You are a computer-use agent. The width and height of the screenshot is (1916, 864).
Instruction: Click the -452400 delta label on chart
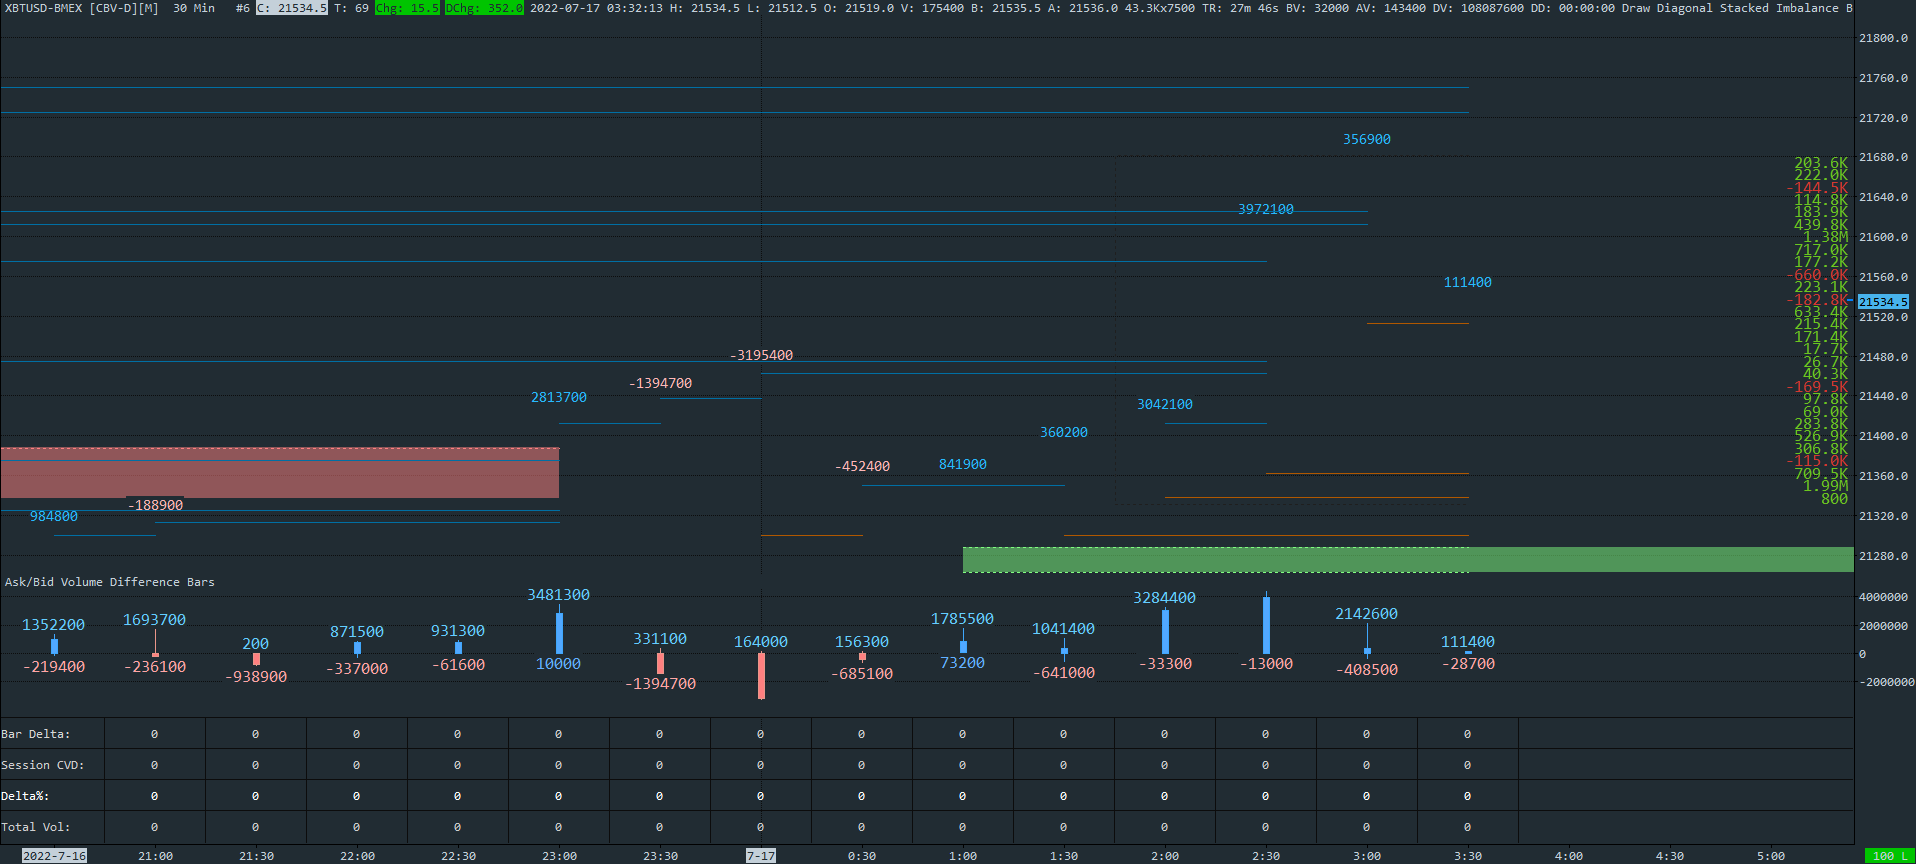pos(862,466)
